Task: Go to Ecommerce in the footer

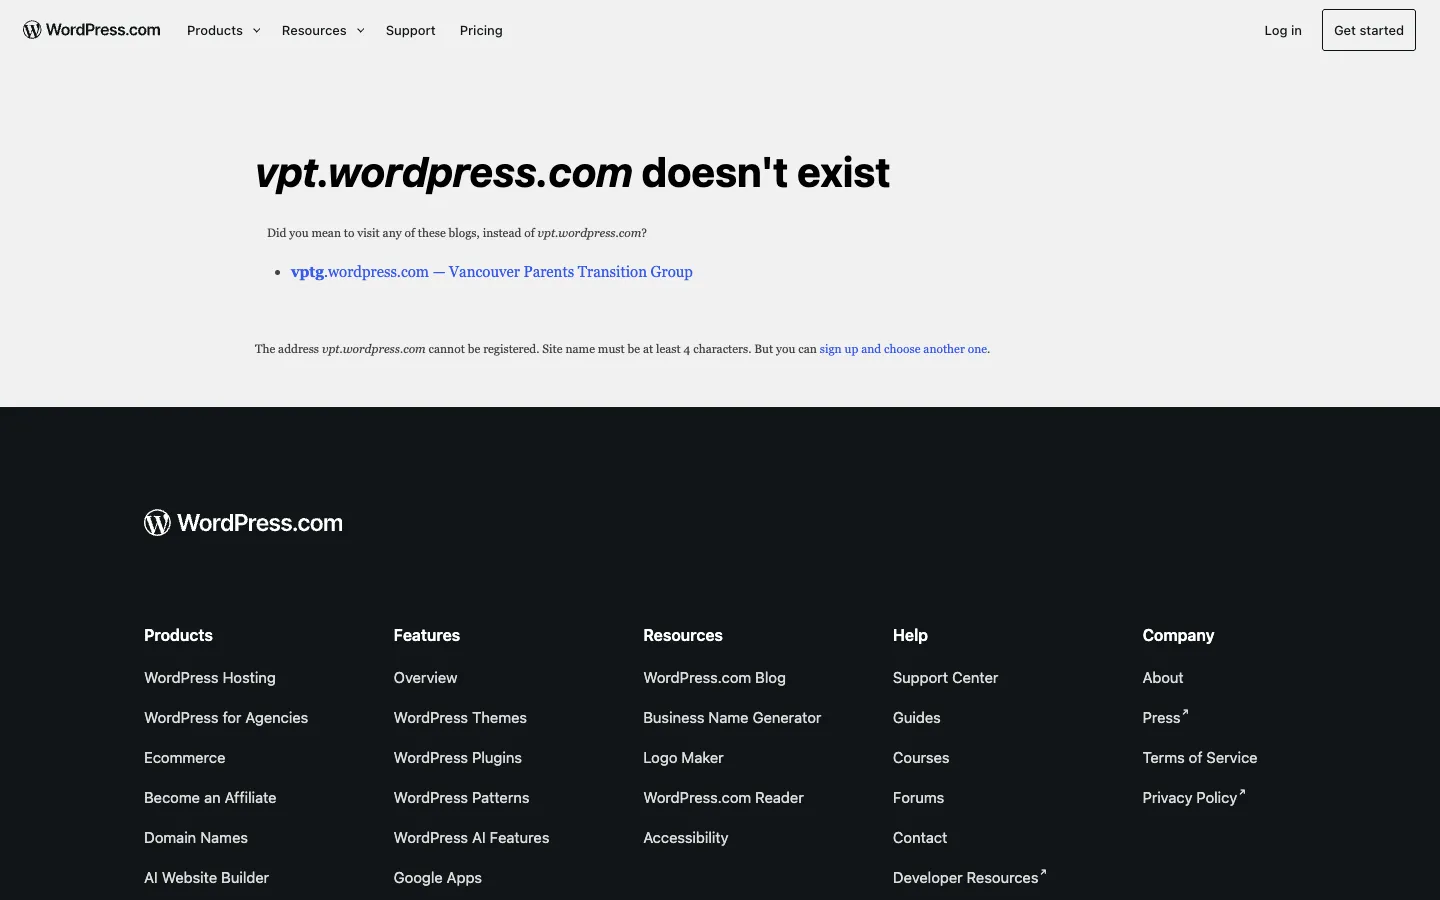Action: 185,758
